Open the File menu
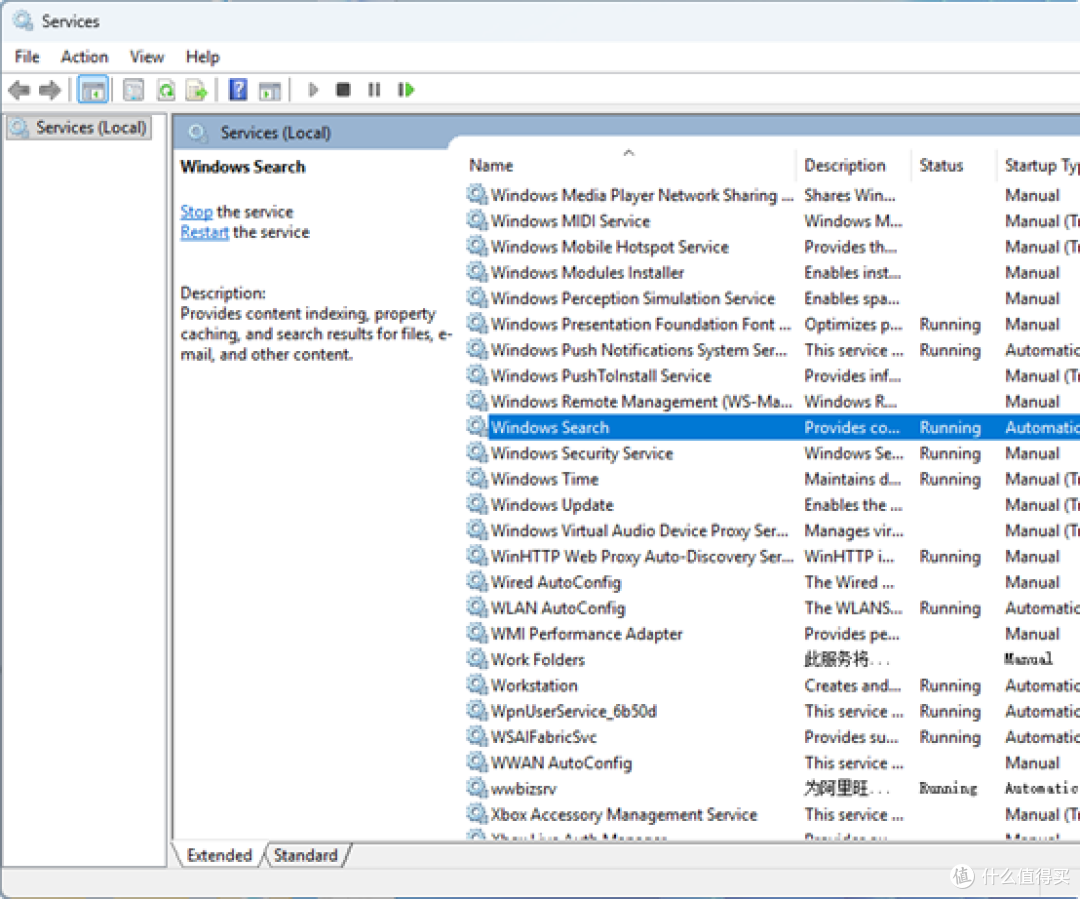 coord(27,56)
